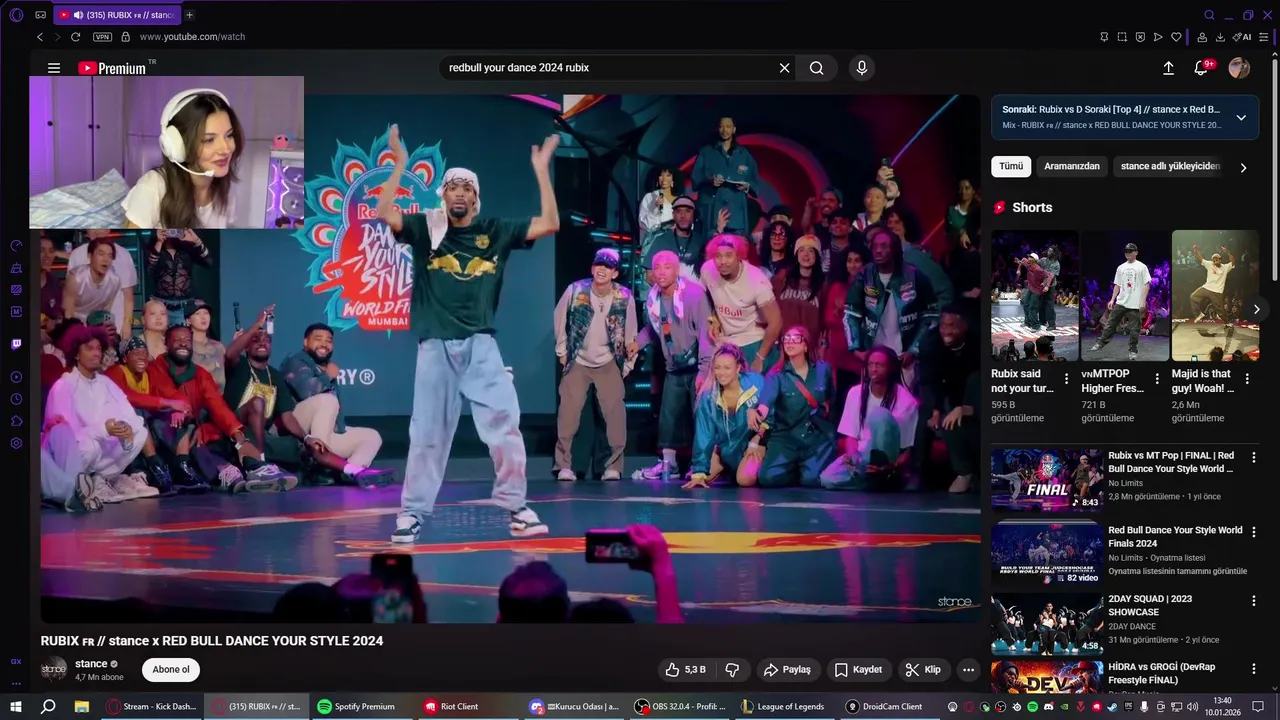Open the Opera easy setup menu
Screen dimensions: 1280x720
[1264, 37]
